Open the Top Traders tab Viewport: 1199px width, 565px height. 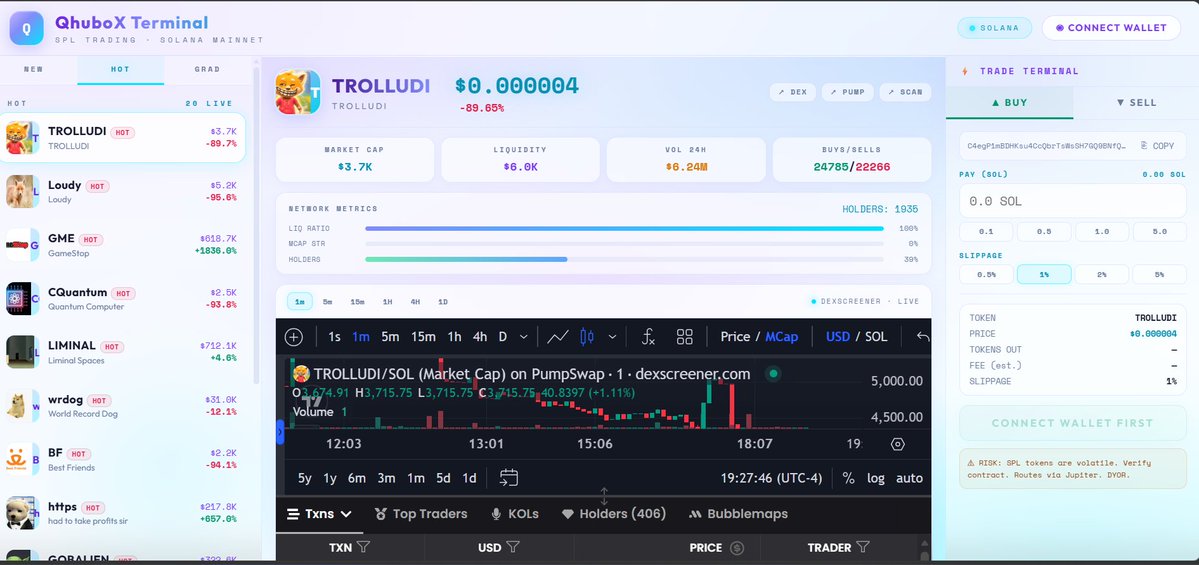(421, 514)
